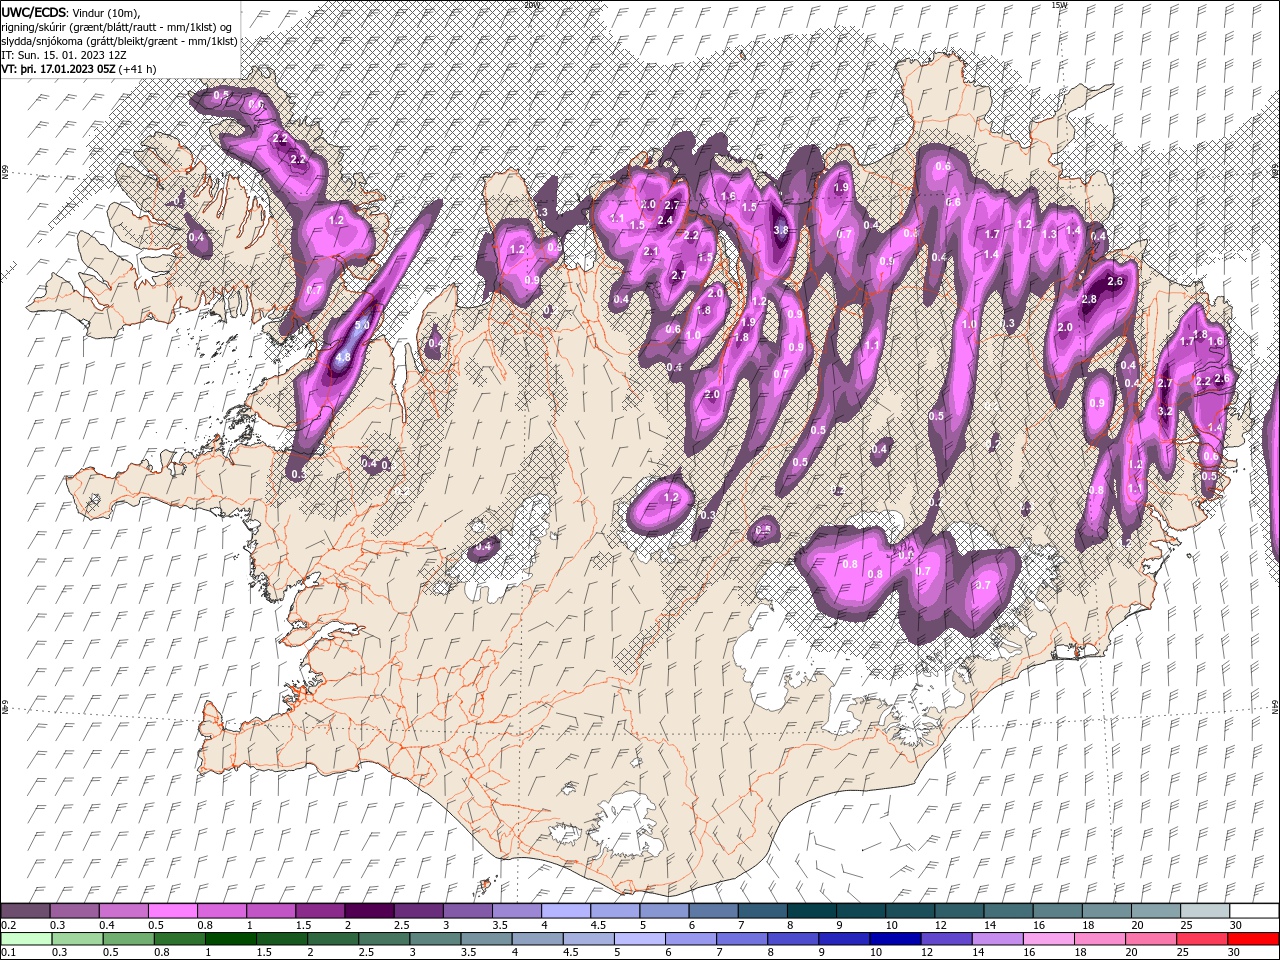
Task: Click the deep blue bottom-row swatch at 10
Action: click(x=895, y=939)
